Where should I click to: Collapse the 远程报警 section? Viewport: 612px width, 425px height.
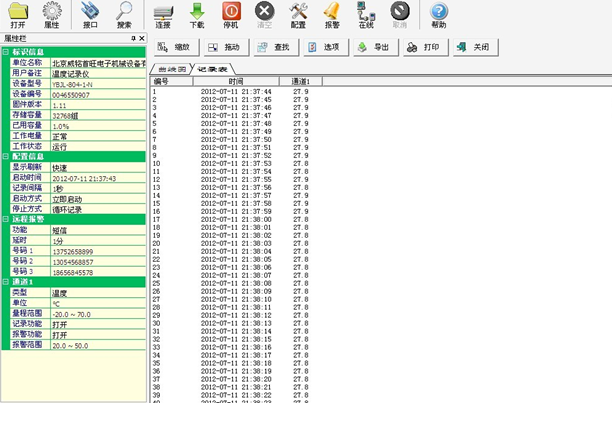coord(6,218)
